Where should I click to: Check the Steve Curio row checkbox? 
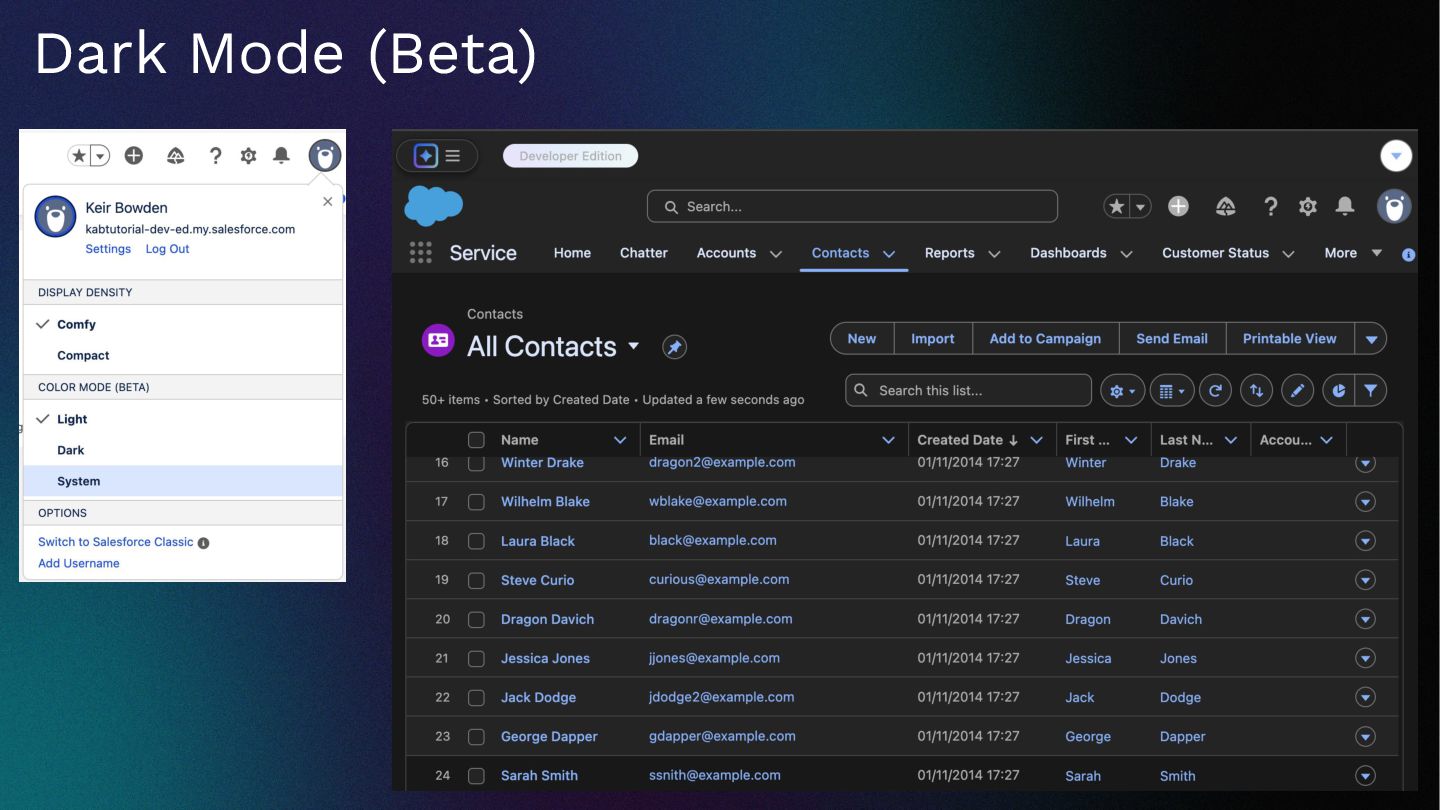pos(476,580)
